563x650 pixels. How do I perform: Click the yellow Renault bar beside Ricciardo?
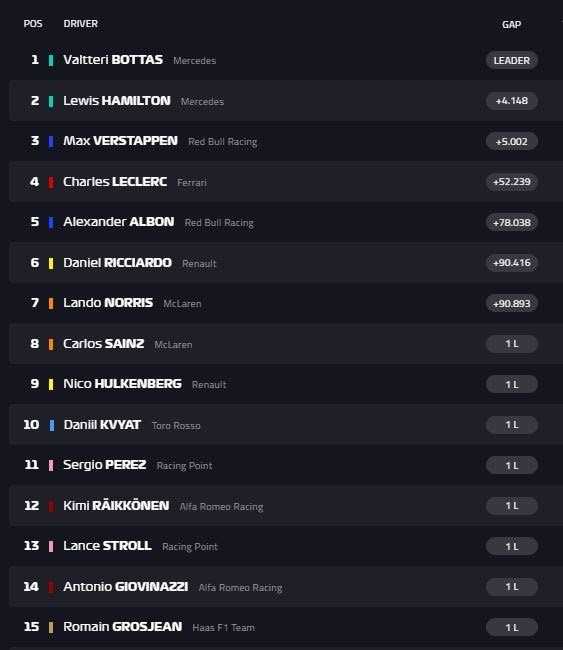coord(51,264)
